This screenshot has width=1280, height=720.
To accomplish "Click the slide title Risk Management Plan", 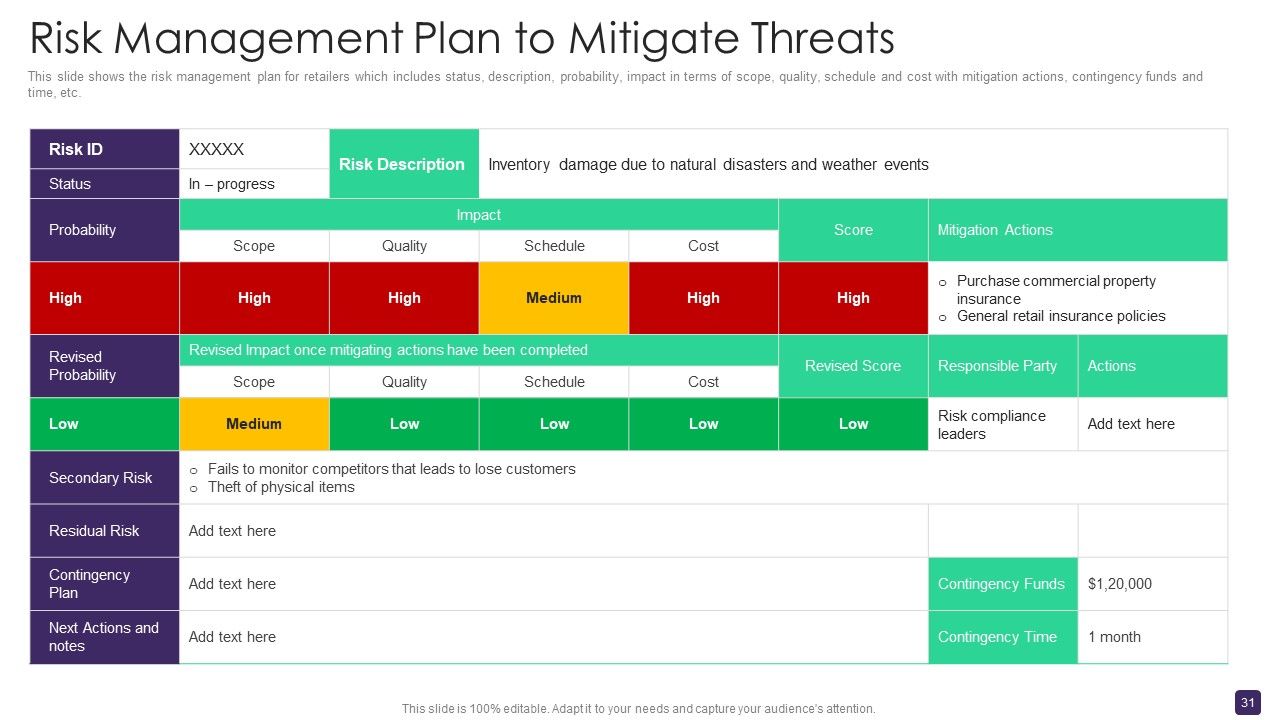I will coord(462,38).
